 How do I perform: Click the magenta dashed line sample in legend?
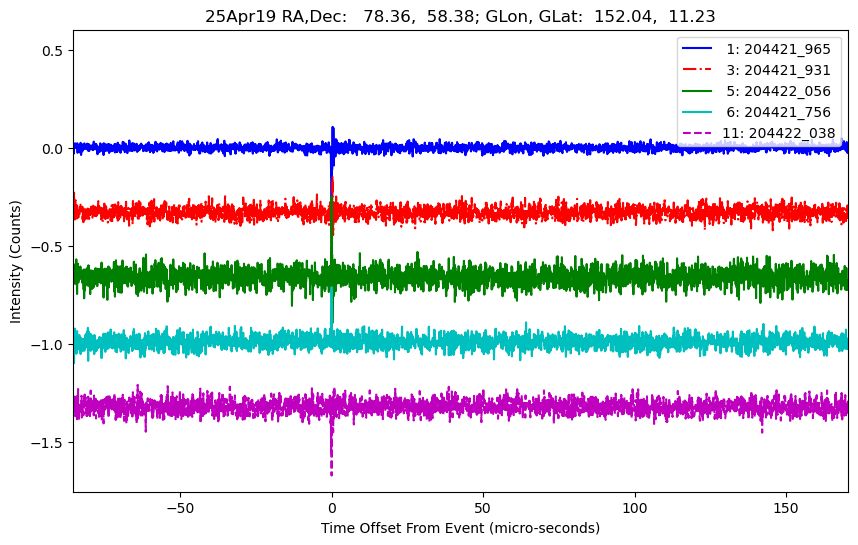(697, 132)
